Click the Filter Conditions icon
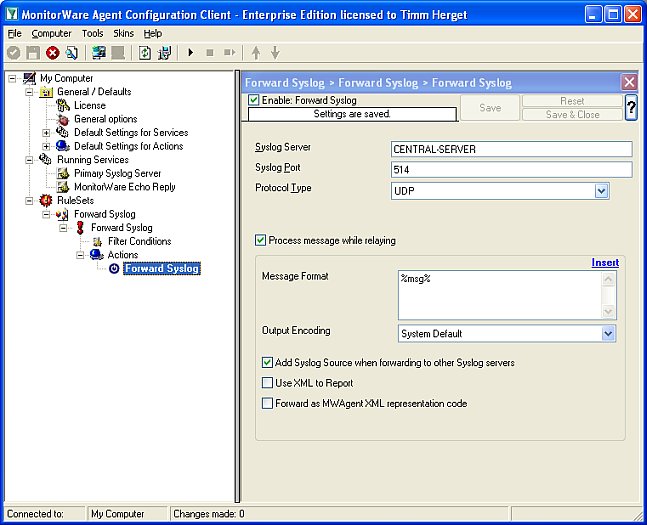This screenshot has width=647, height=525. tap(97, 241)
